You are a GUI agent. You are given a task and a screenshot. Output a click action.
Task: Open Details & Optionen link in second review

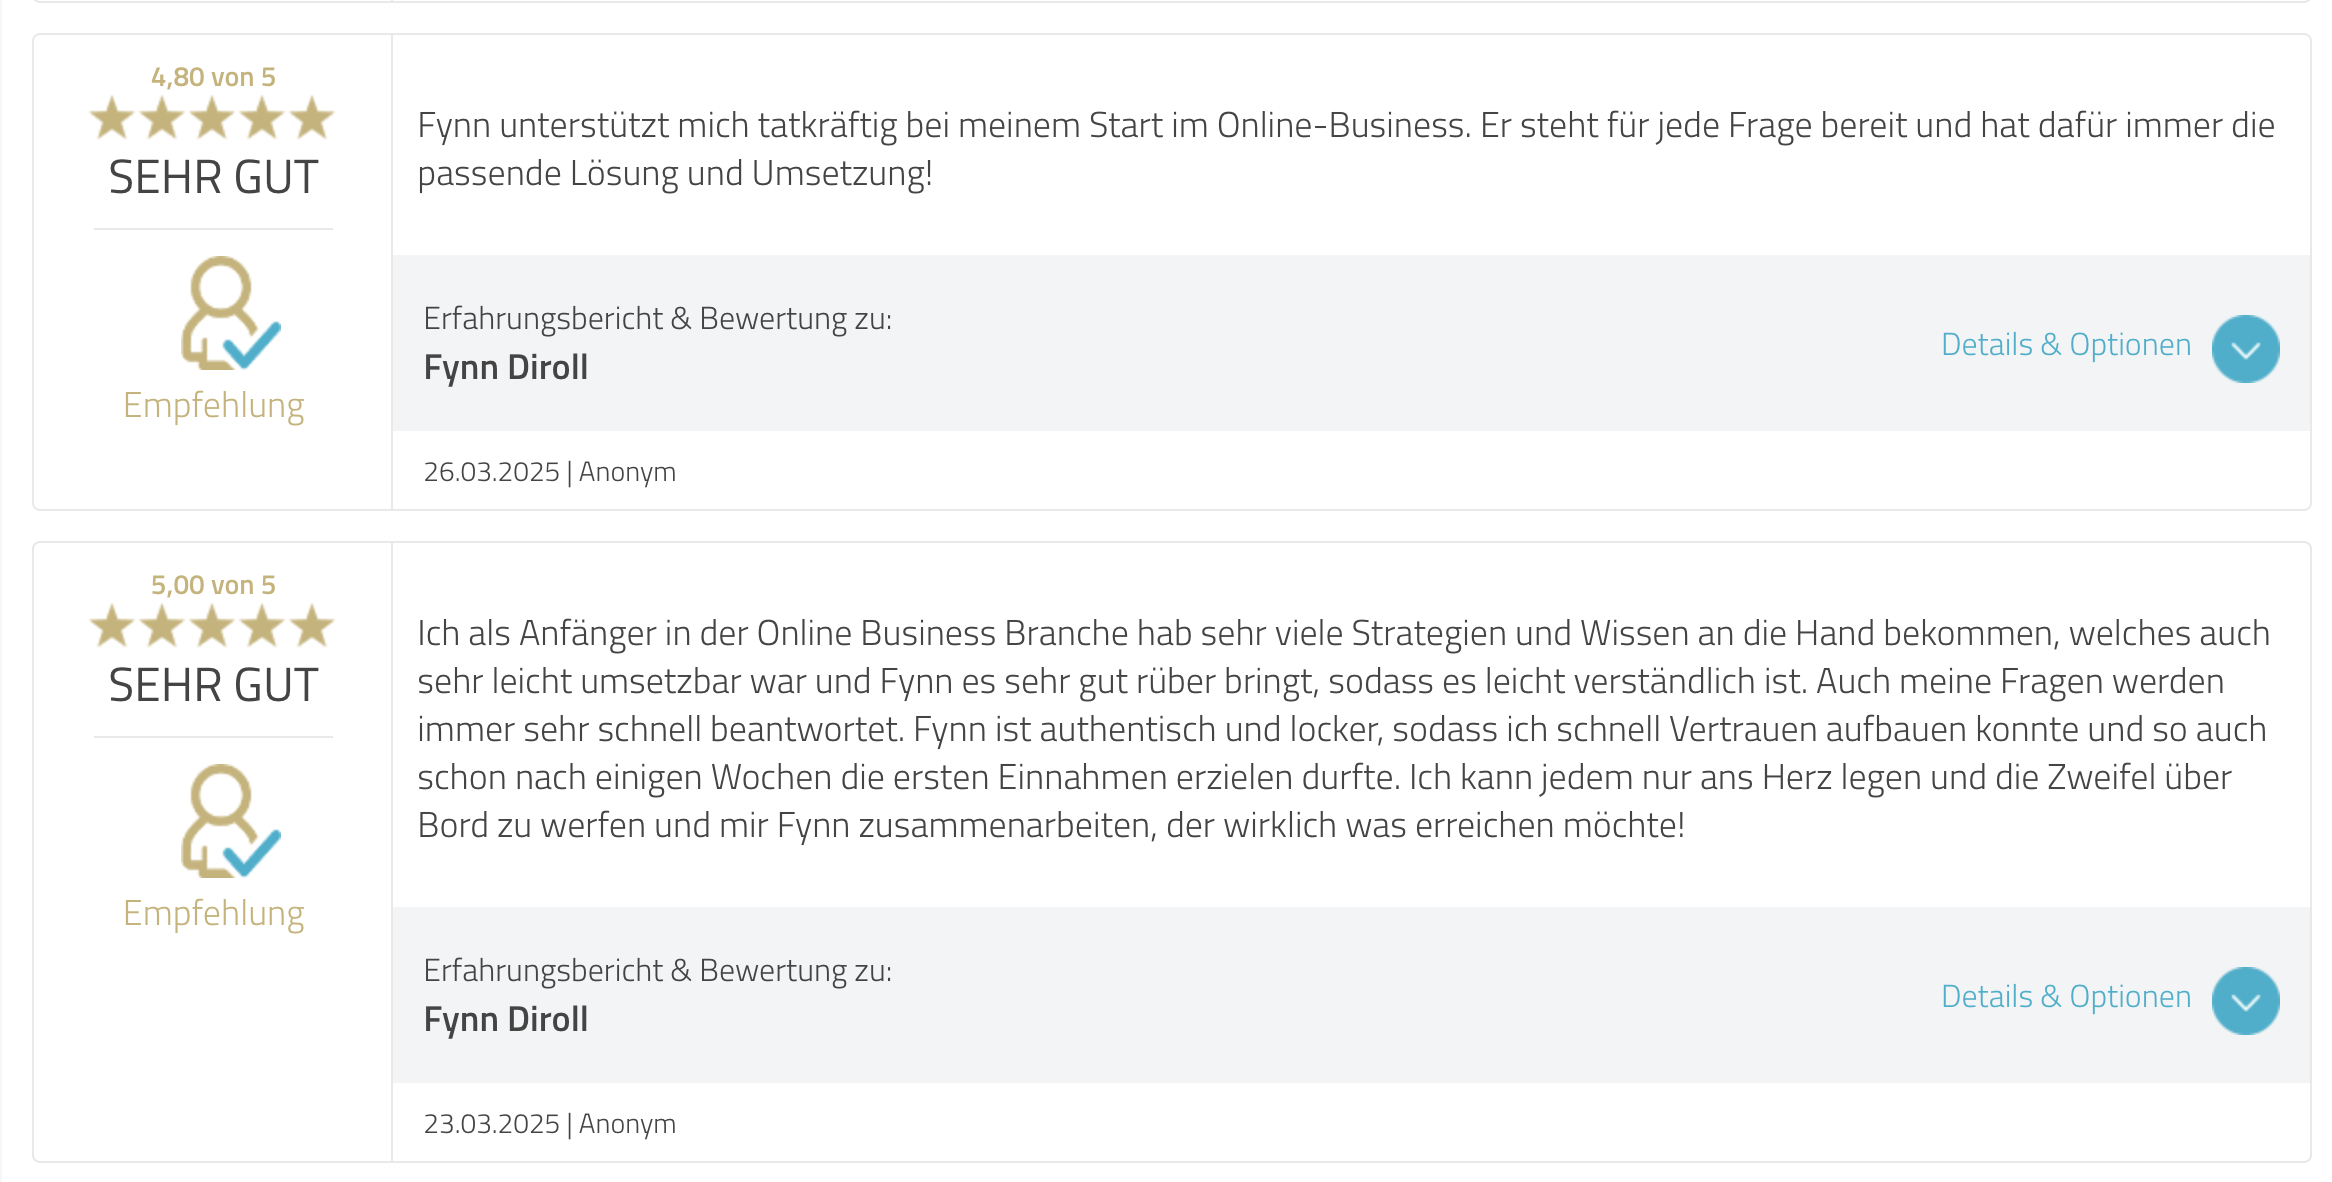pyautogui.click(x=2066, y=997)
